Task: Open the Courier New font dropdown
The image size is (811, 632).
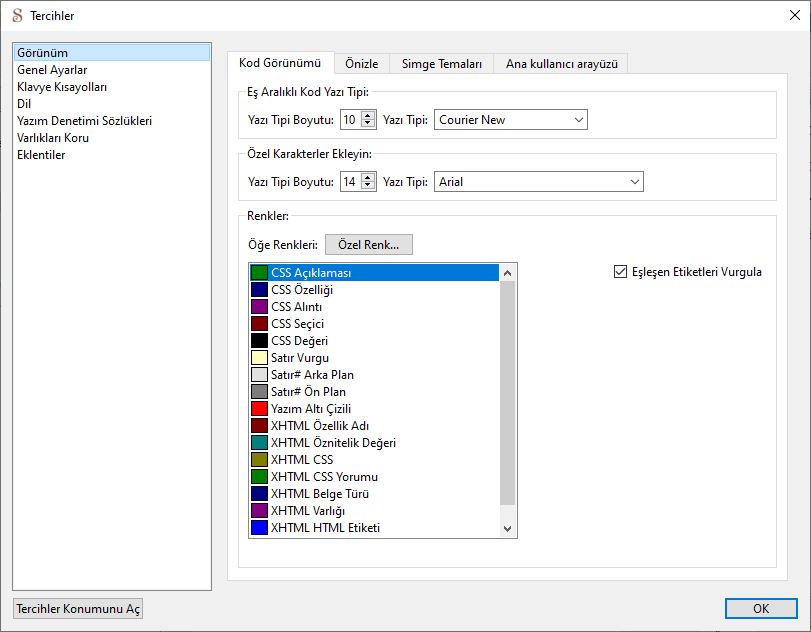Action: tap(510, 119)
